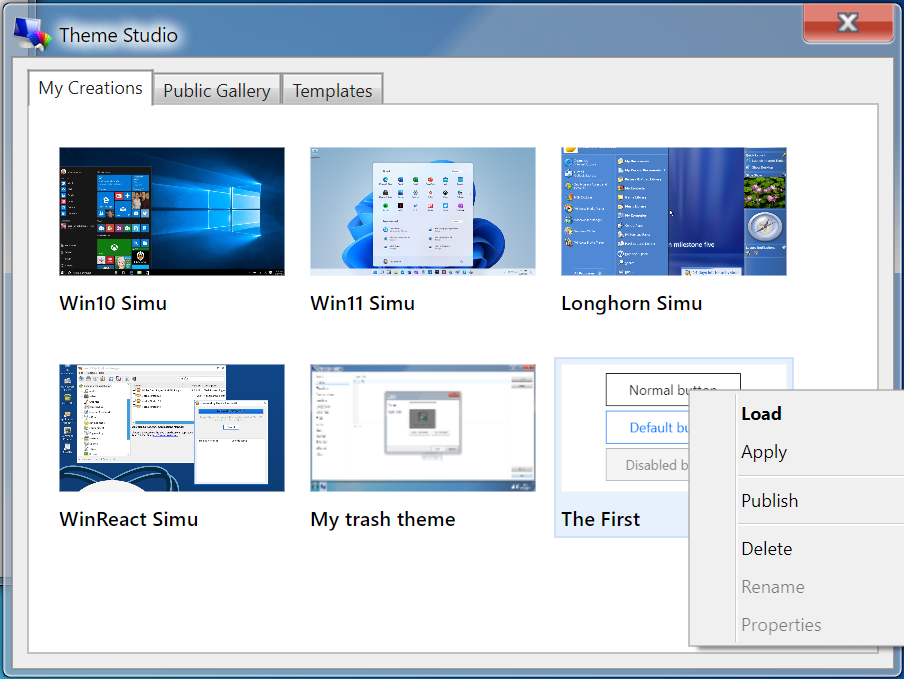Click the Win11 Simu text label
Image resolution: width=904 pixels, height=679 pixels.
click(362, 304)
